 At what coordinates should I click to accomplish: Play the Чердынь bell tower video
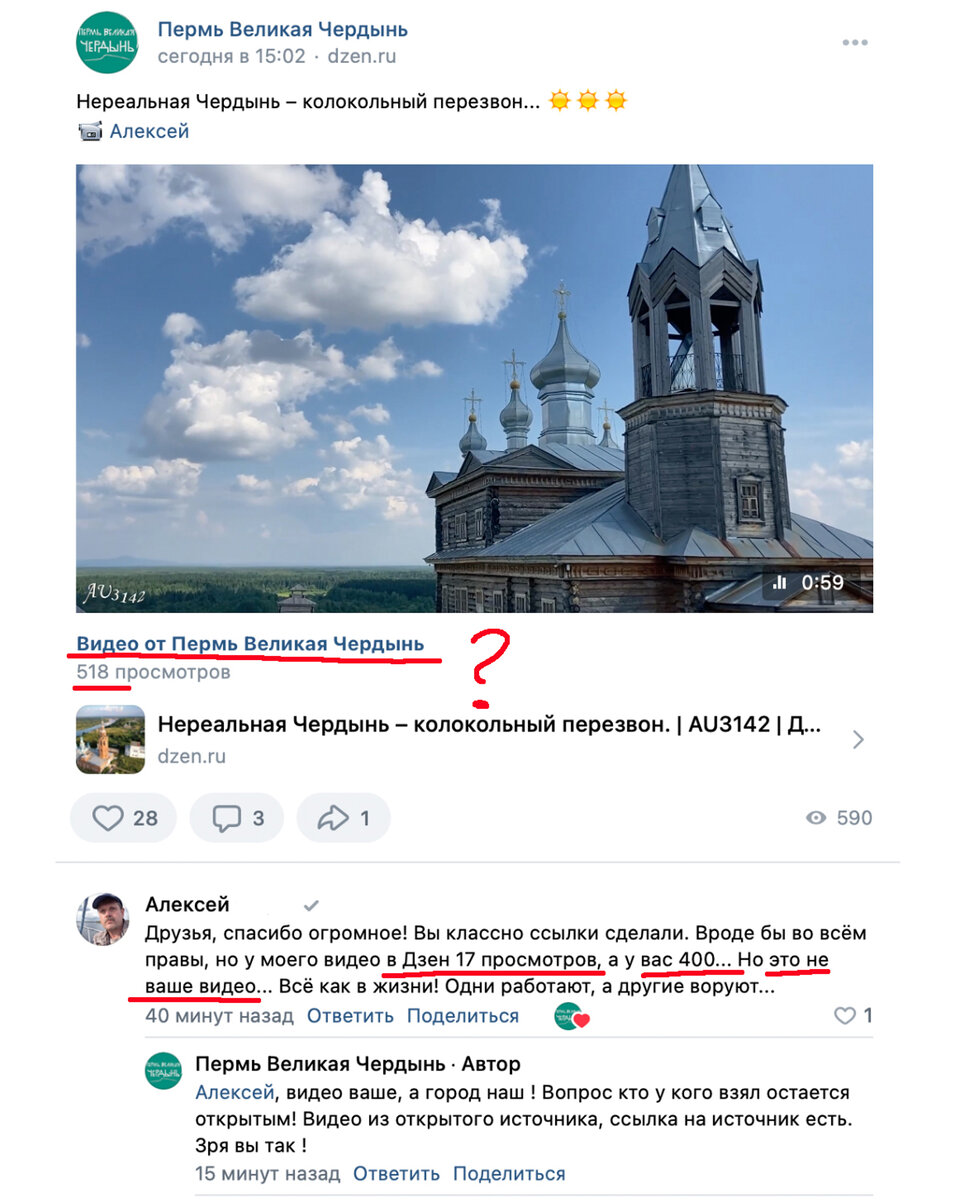[x=474, y=388]
